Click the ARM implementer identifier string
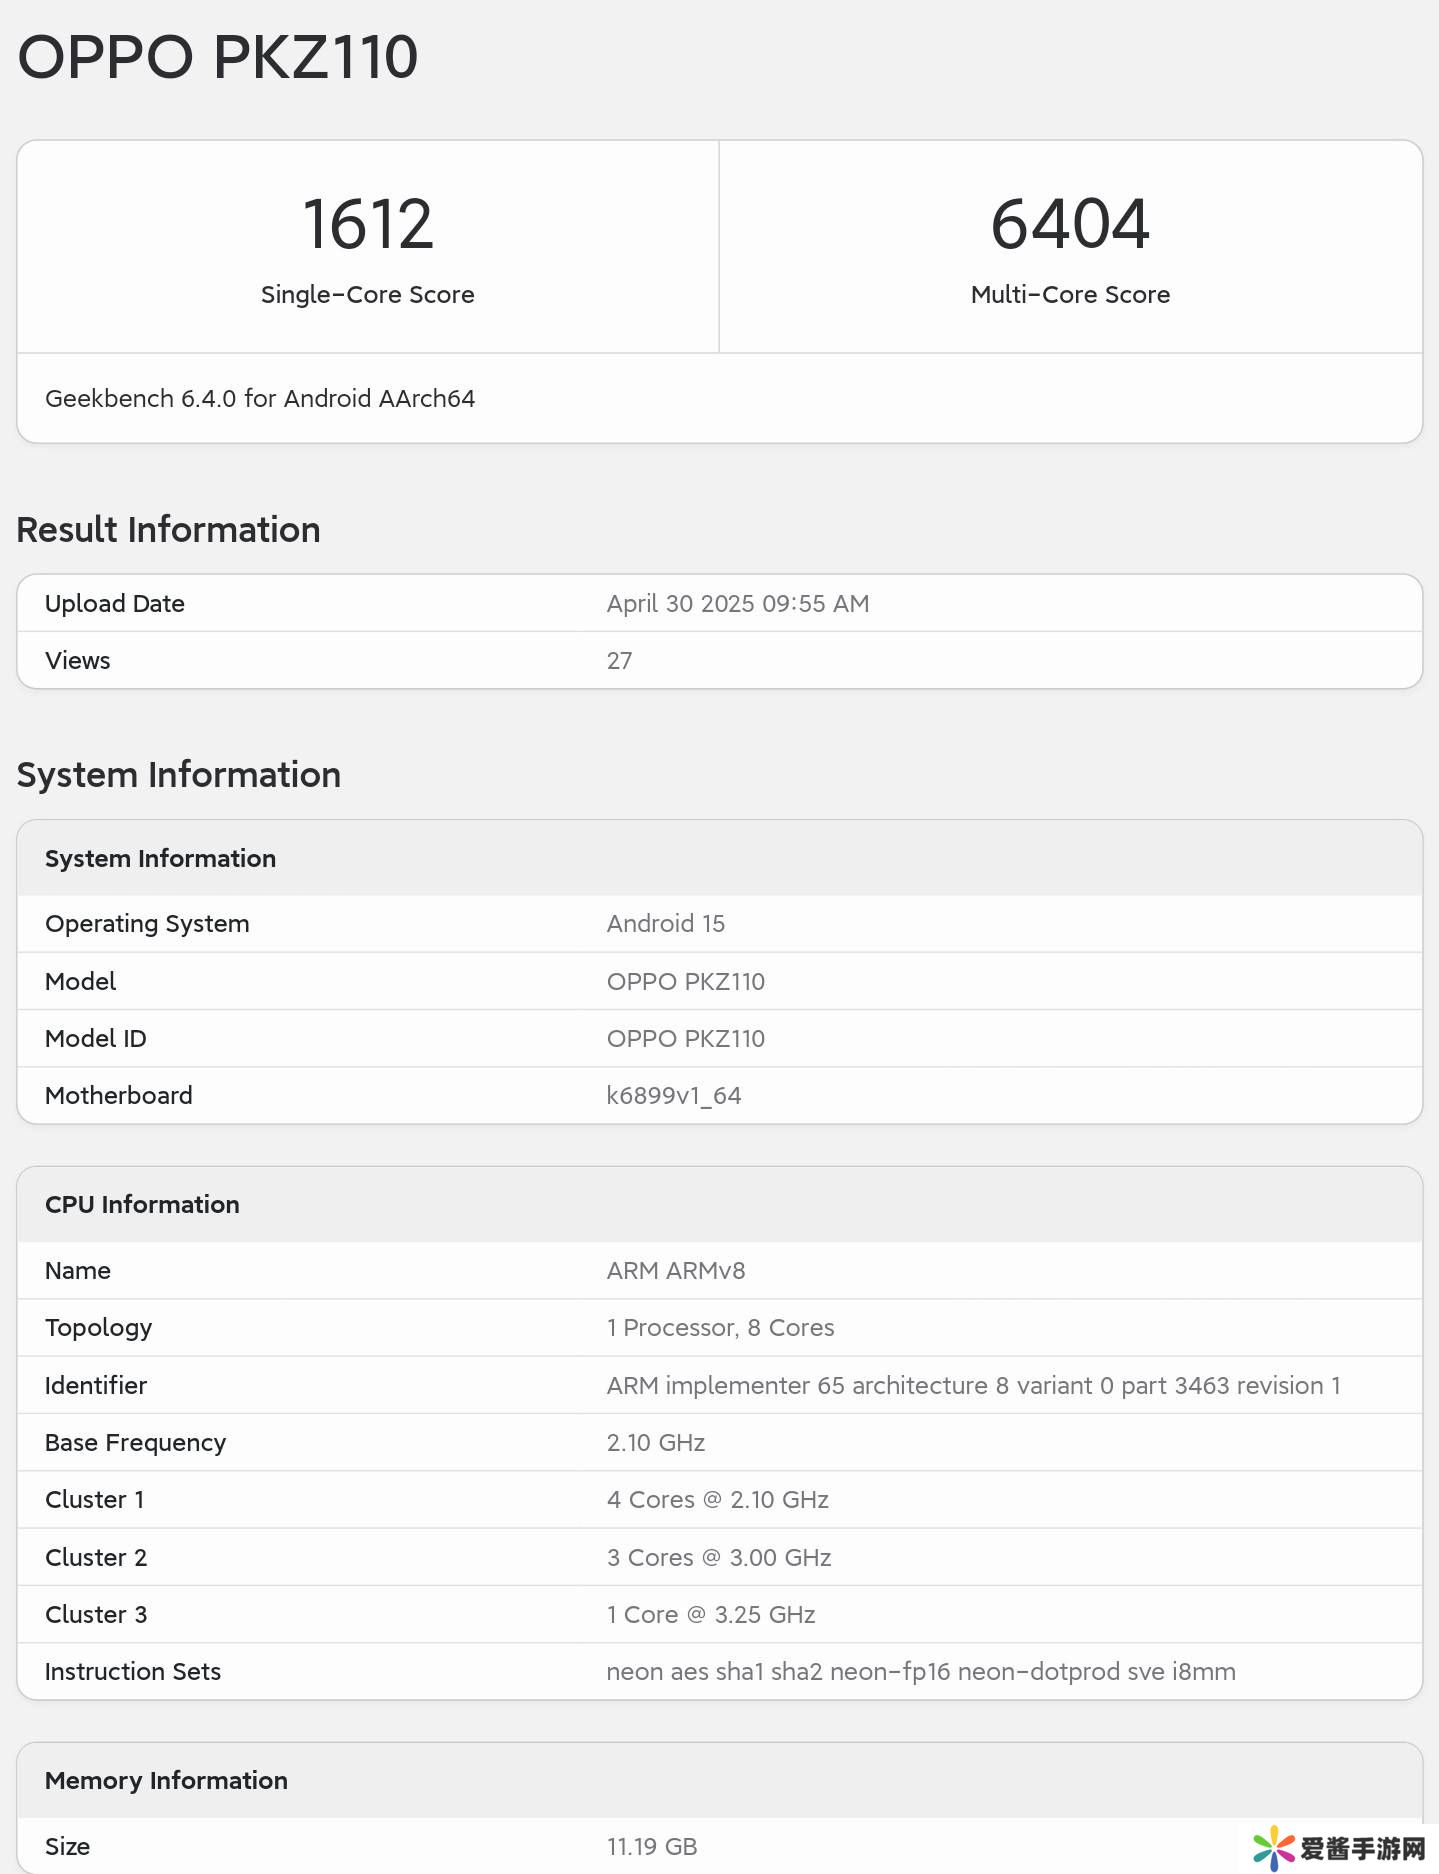The image size is (1439, 1874). [x=972, y=1386]
